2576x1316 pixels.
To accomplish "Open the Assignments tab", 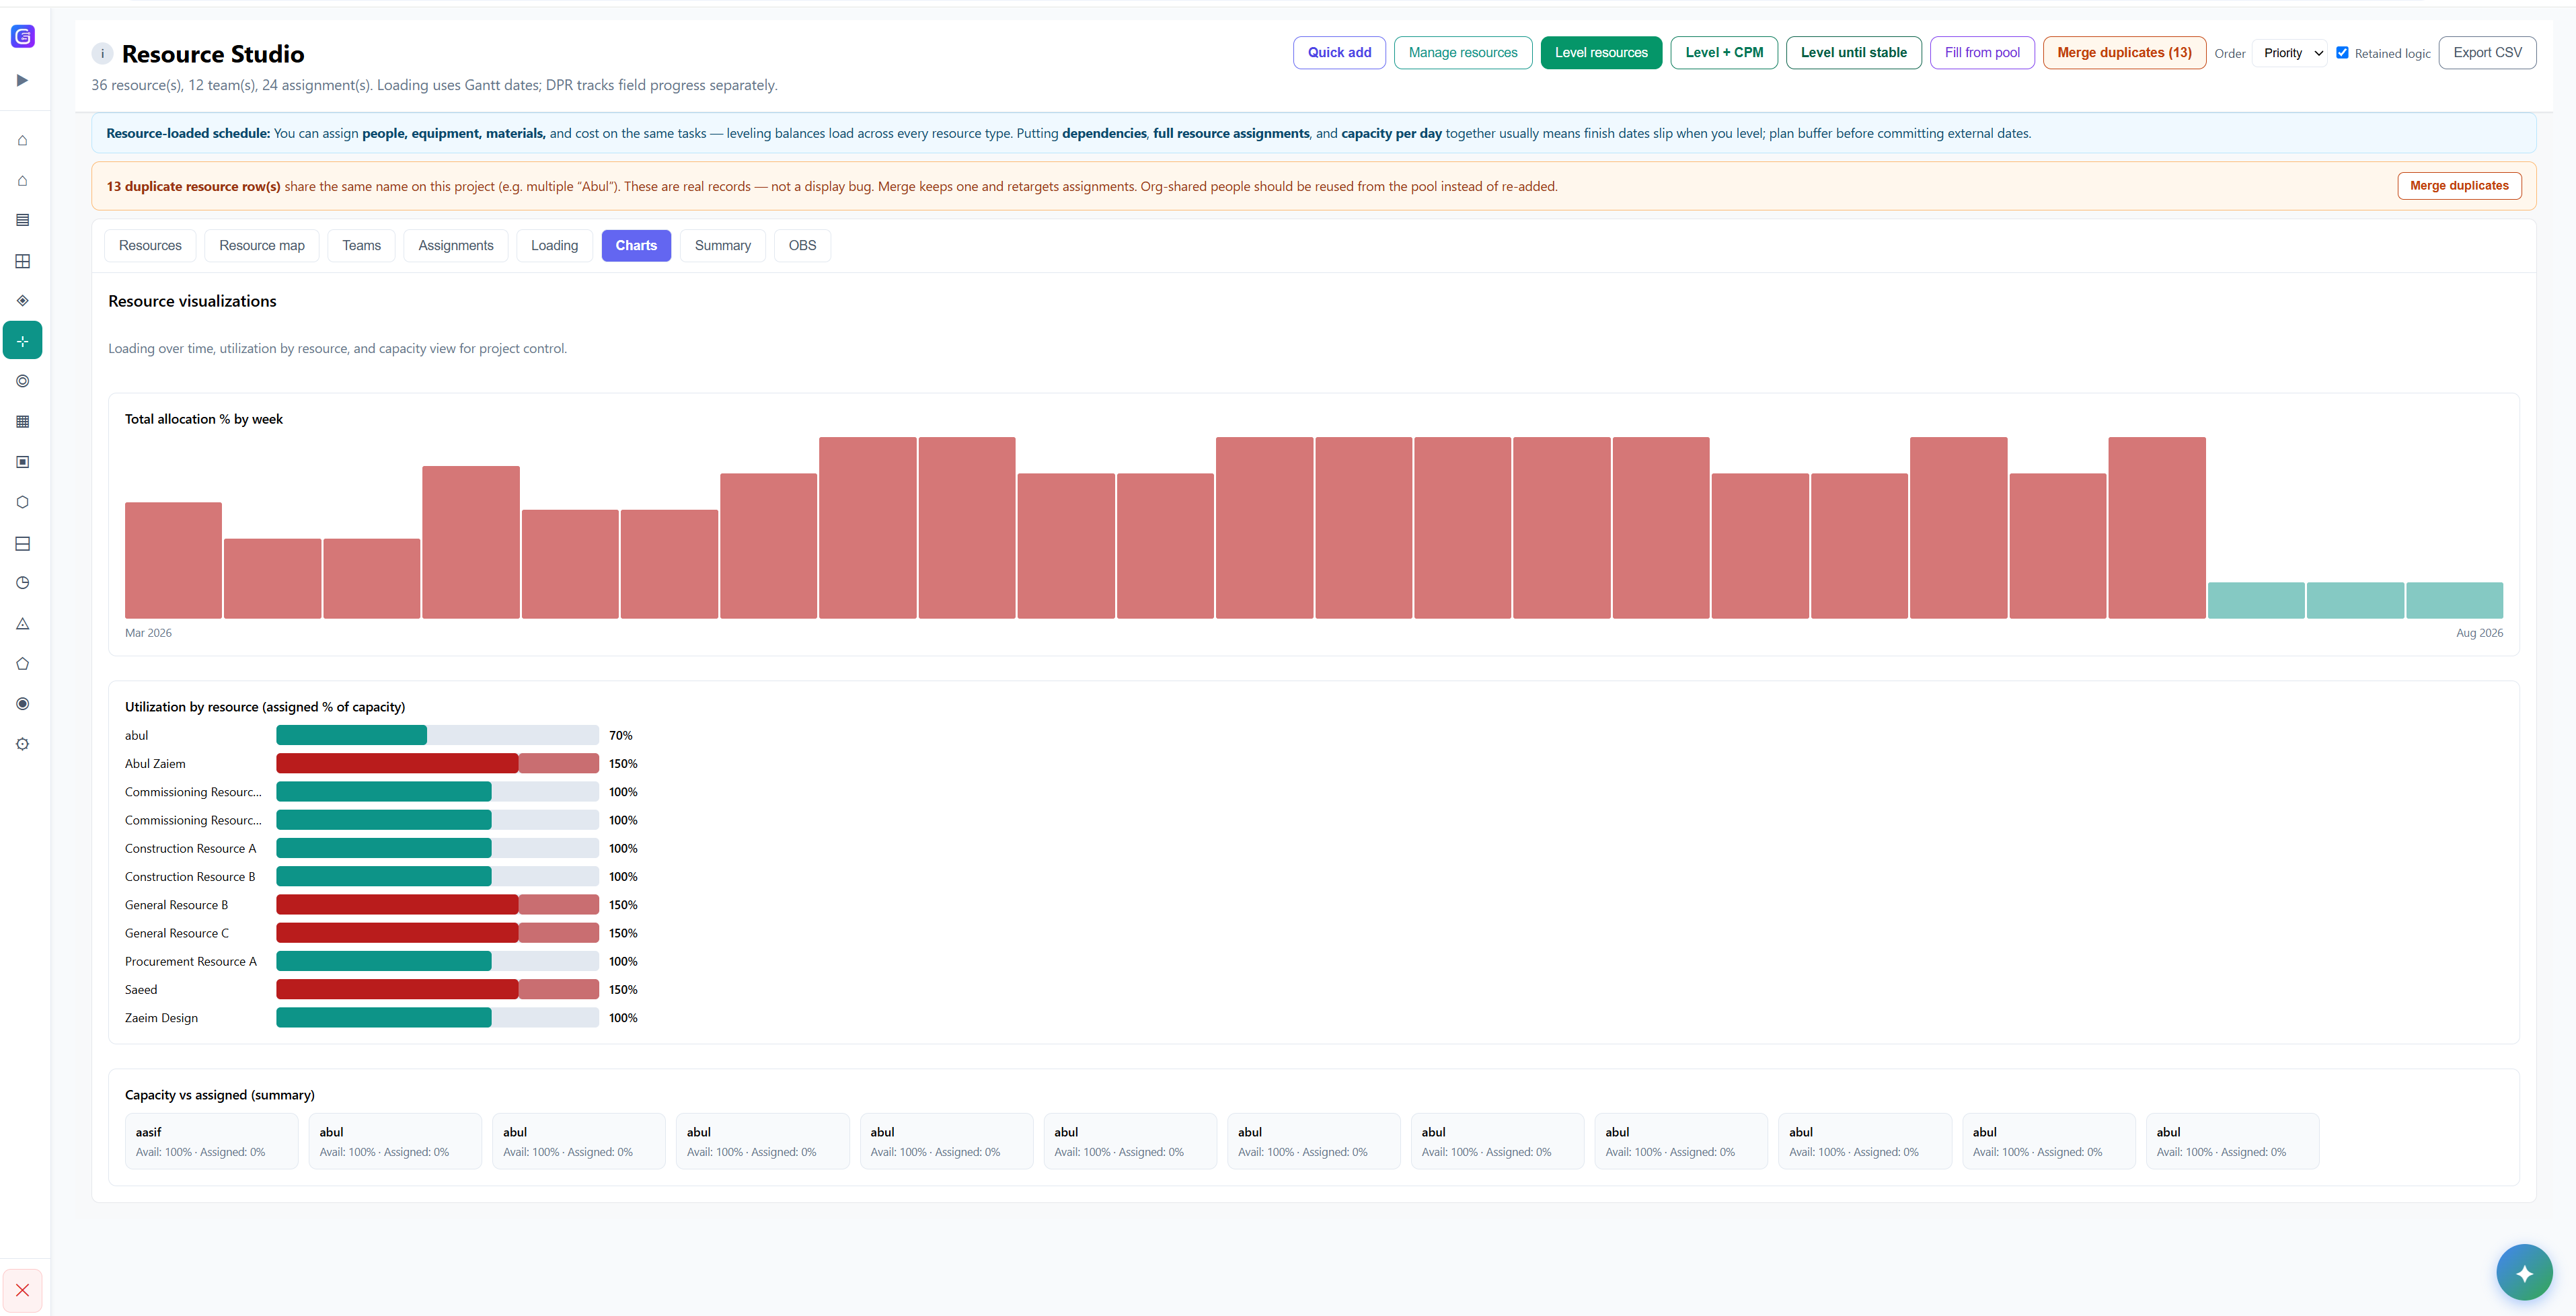I will pyautogui.click(x=456, y=246).
